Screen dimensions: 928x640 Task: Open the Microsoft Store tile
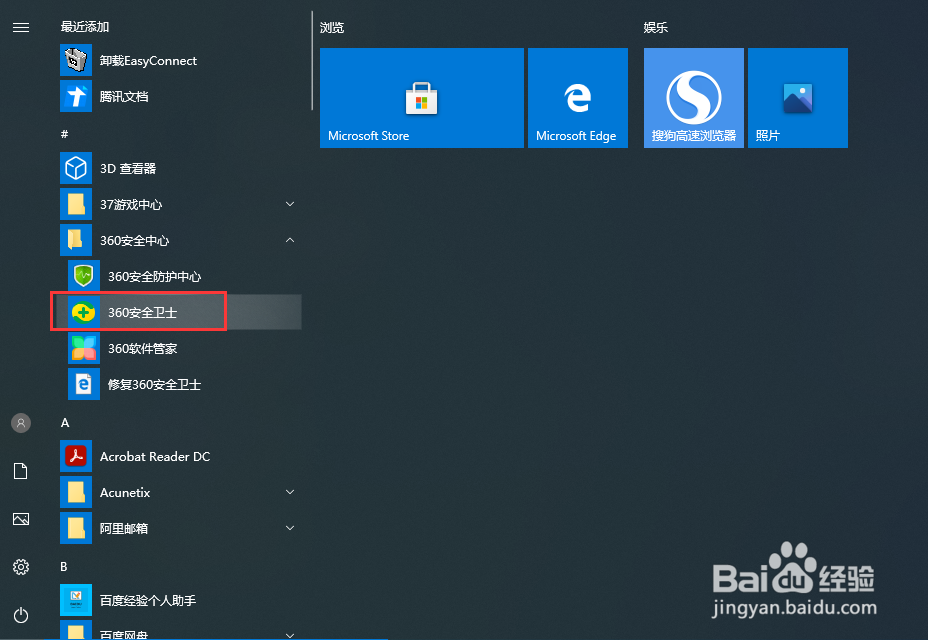coord(421,98)
